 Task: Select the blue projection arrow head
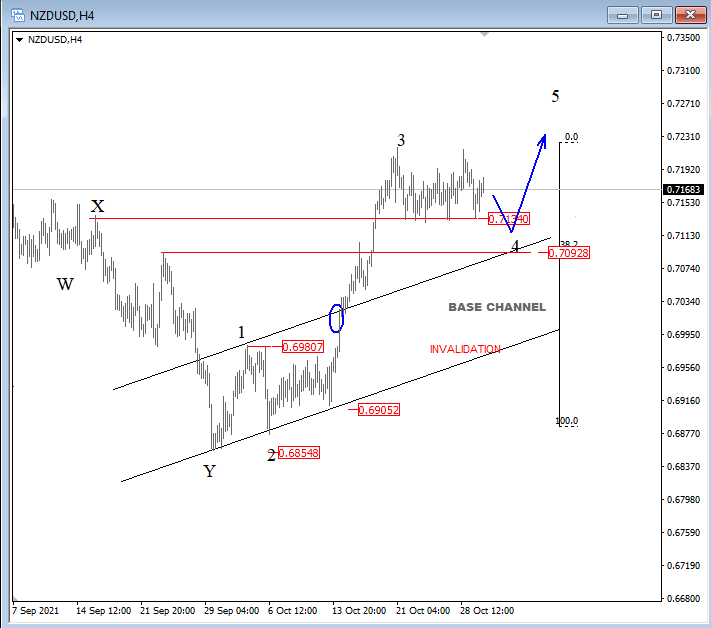542,140
